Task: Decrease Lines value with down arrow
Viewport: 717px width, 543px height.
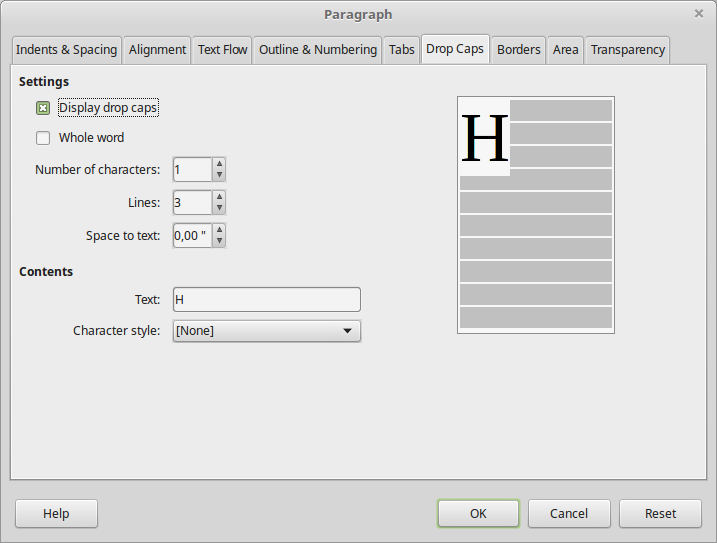Action: coord(219,208)
